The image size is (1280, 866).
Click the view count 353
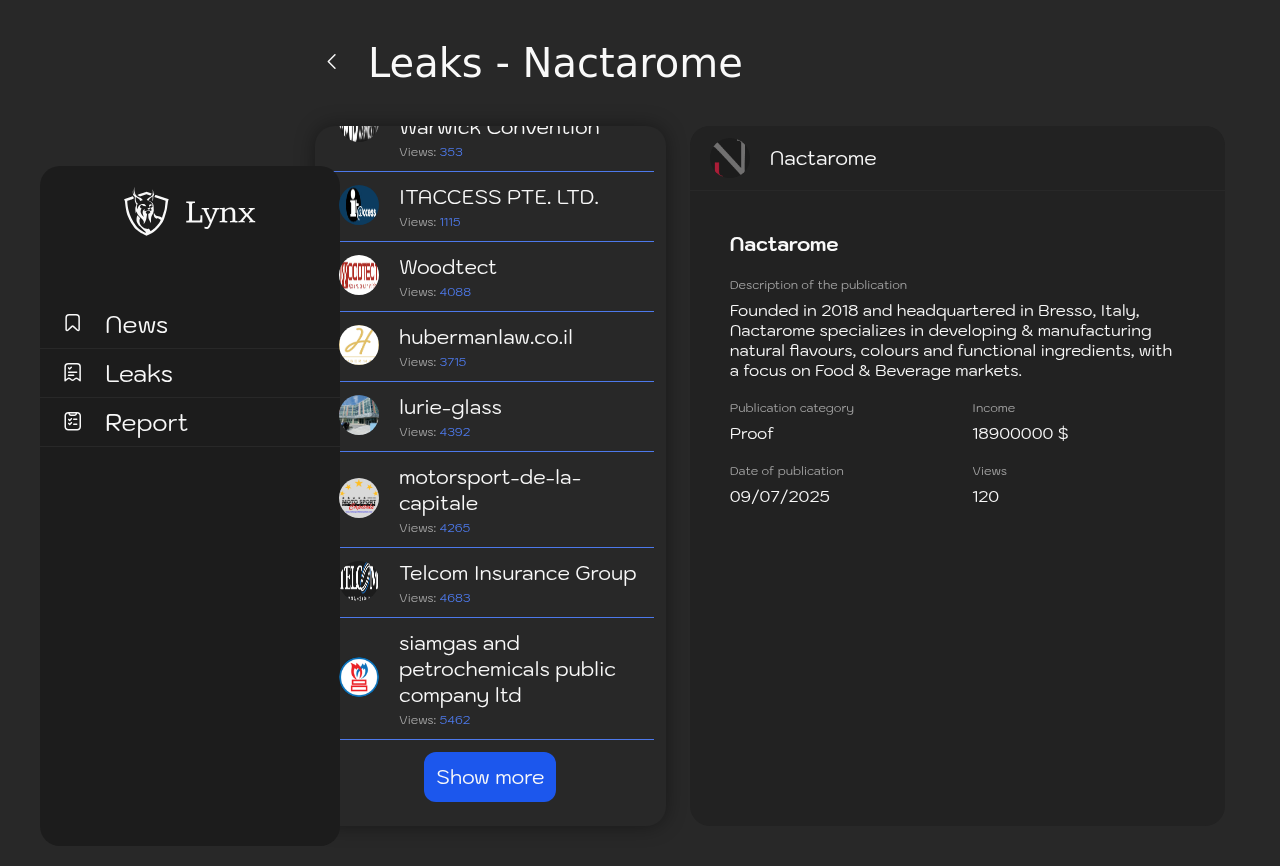pyautogui.click(x=451, y=152)
